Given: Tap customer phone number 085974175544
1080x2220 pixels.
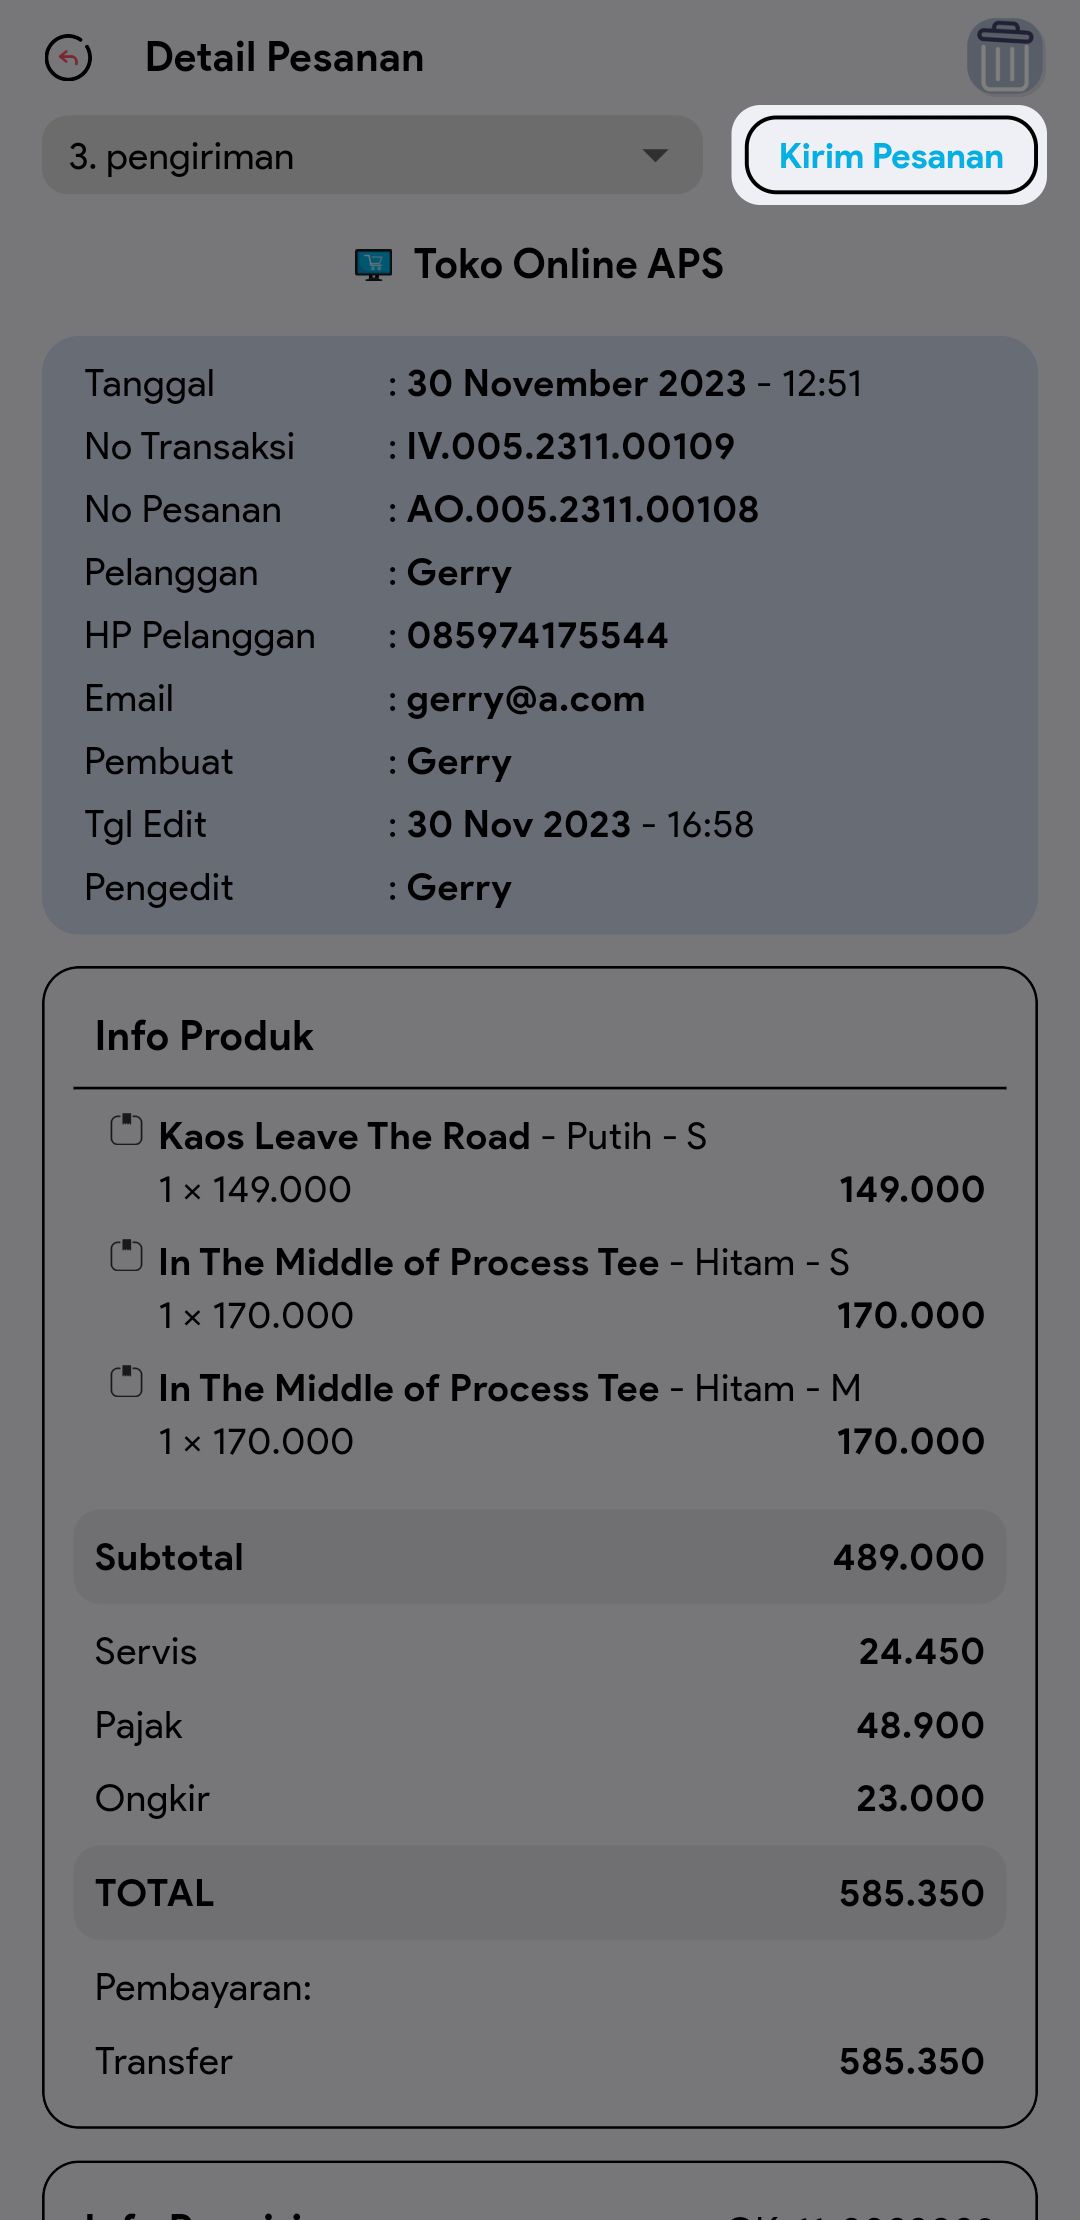Looking at the screenshot, I should [x=537, y=636].
